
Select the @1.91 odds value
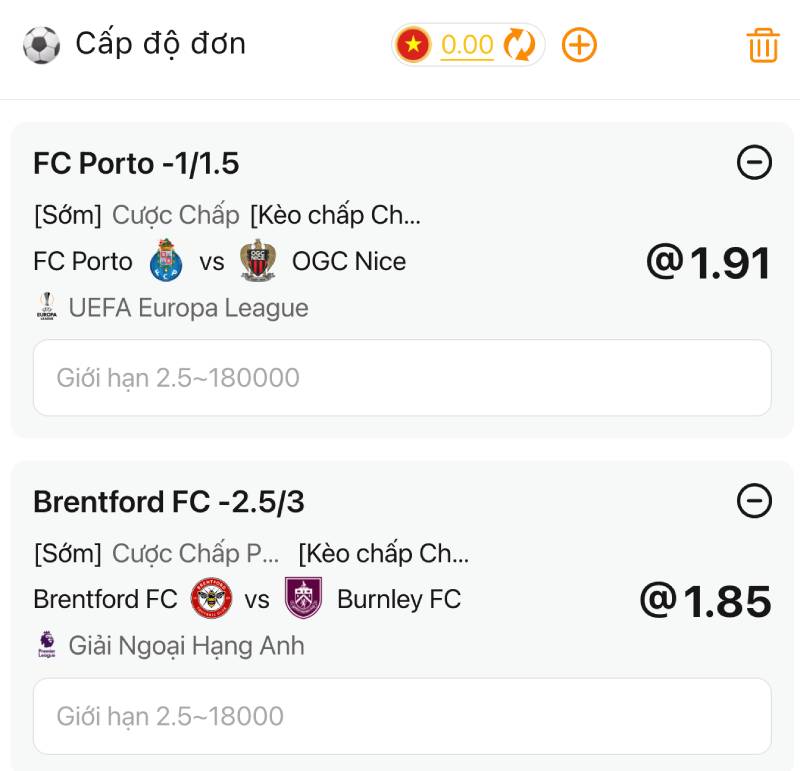tap(708, 263)
